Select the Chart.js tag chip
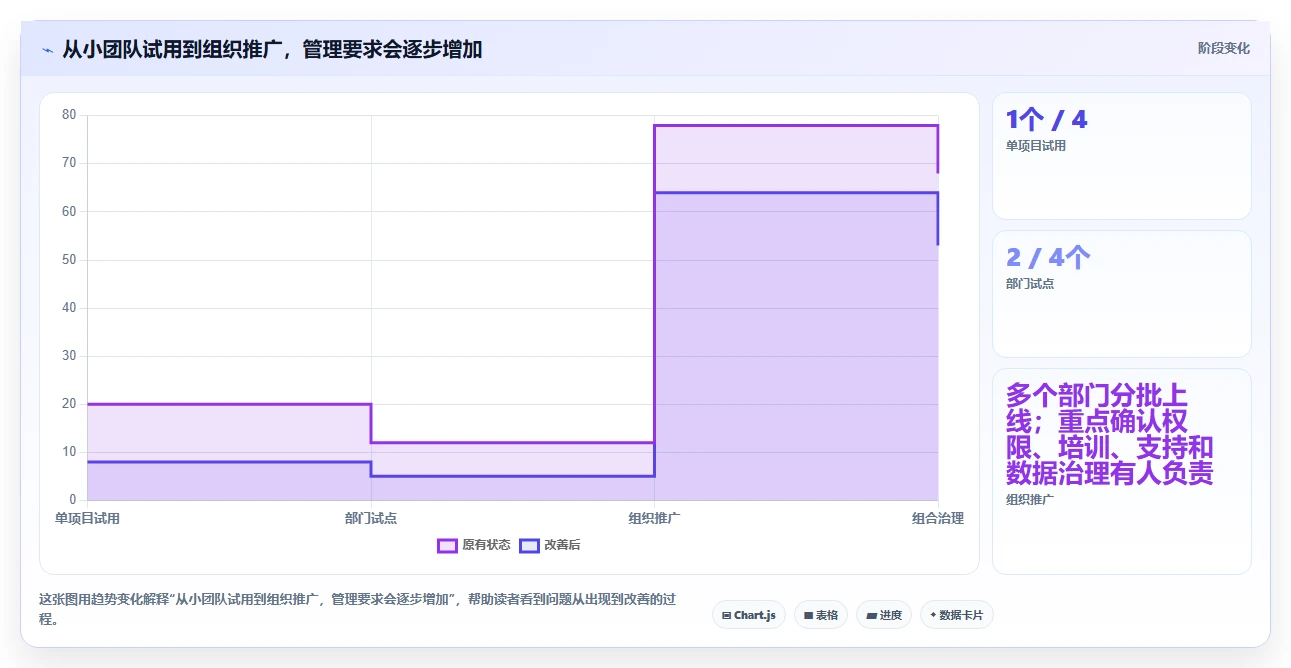 pyautogui.click(x=749, y=615)
